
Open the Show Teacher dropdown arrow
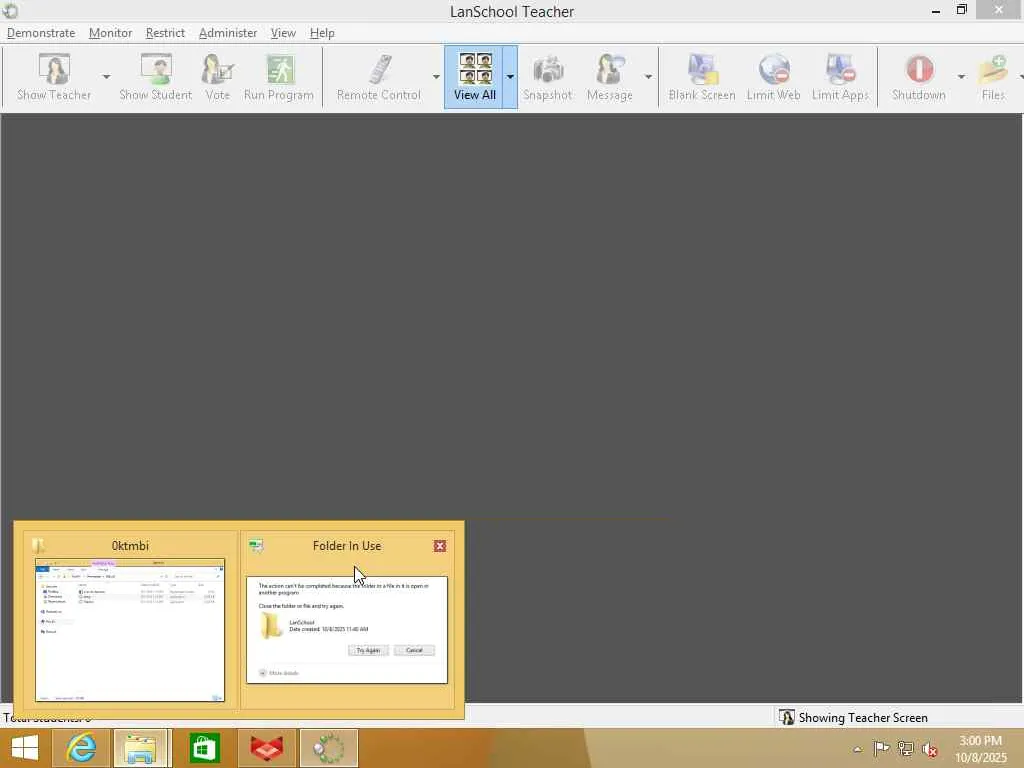[106, 77]
